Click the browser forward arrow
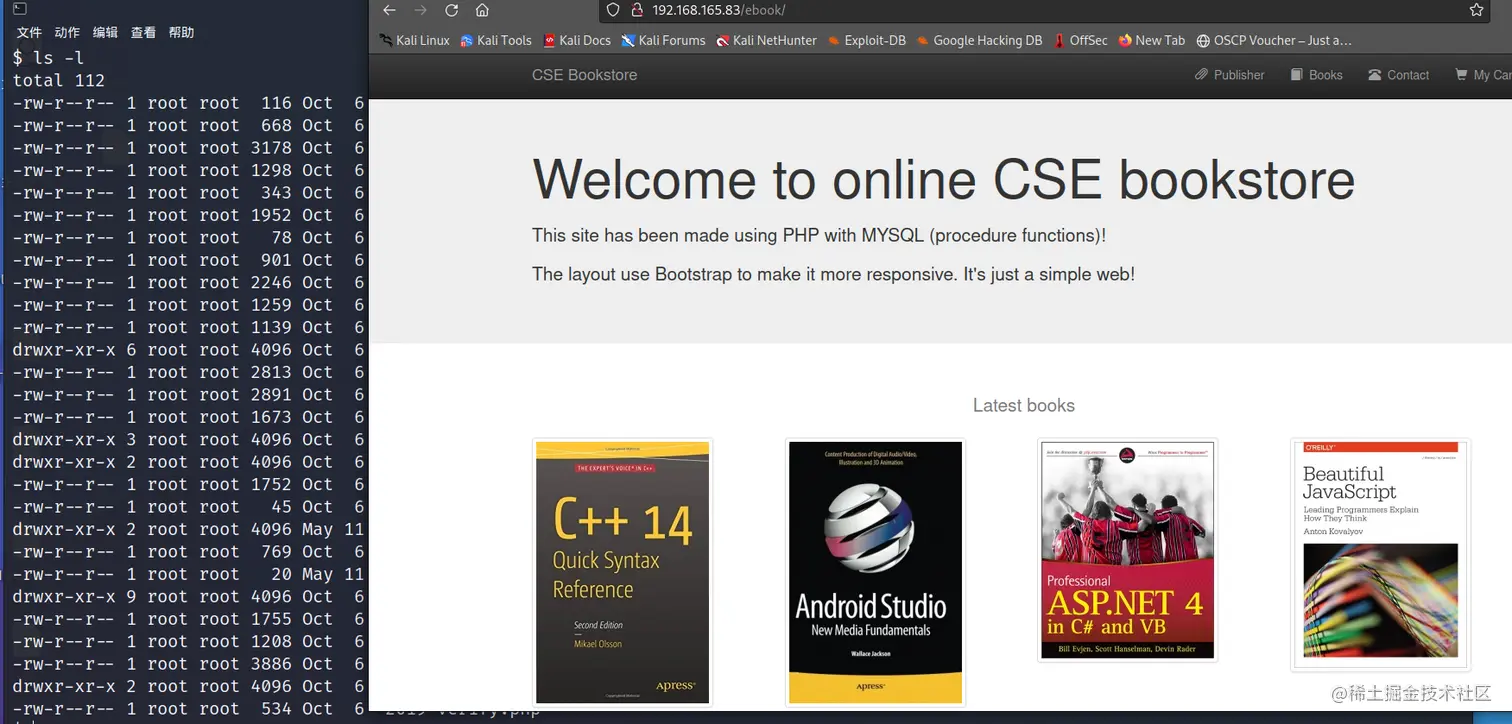Viewport: 1512px width, 724px height. coord(420,10)
